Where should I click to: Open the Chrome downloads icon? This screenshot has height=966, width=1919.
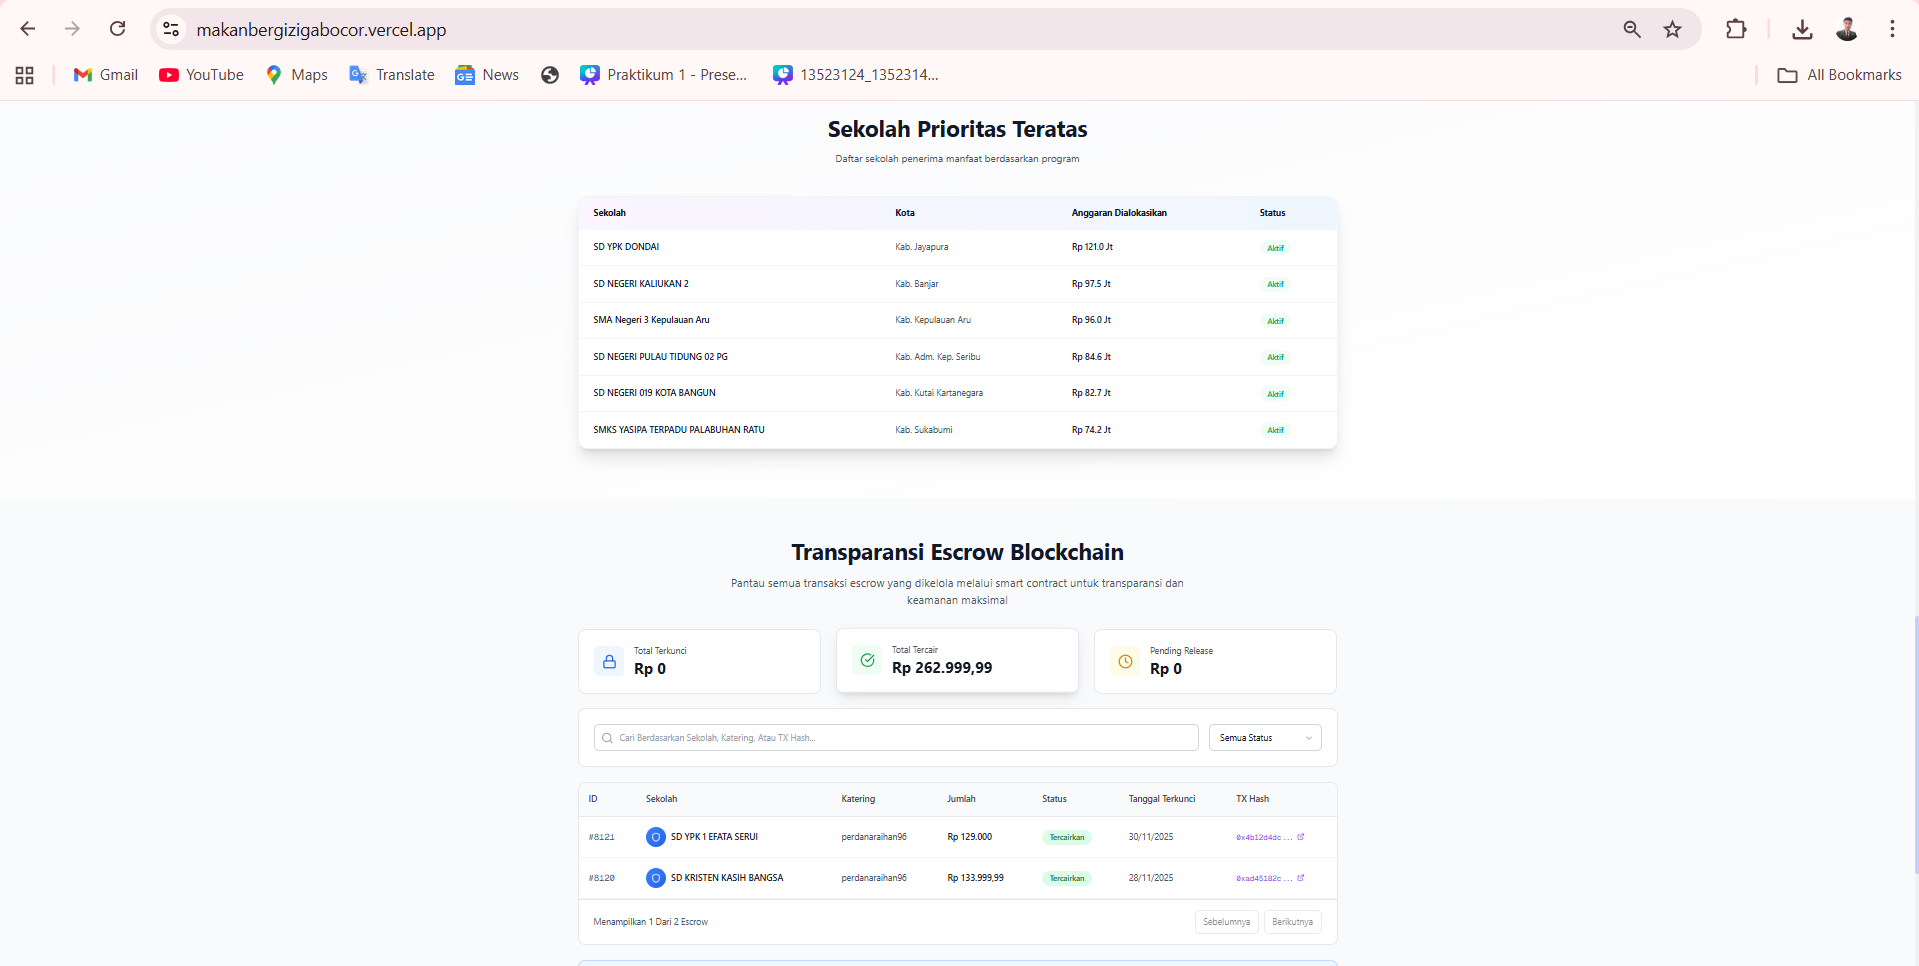coord(1802,29)
